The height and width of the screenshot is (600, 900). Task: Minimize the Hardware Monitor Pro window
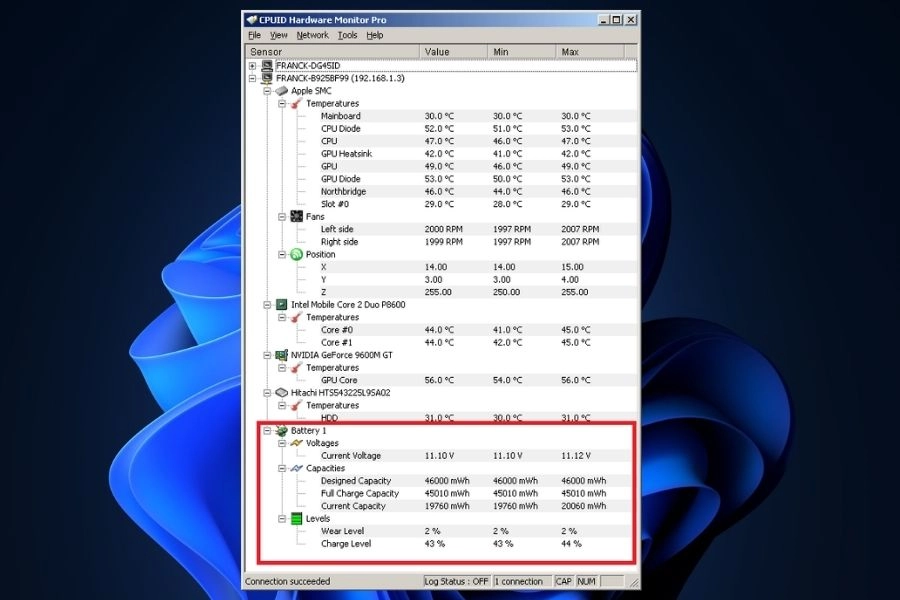pyautogui.click(x=603, y=20)
